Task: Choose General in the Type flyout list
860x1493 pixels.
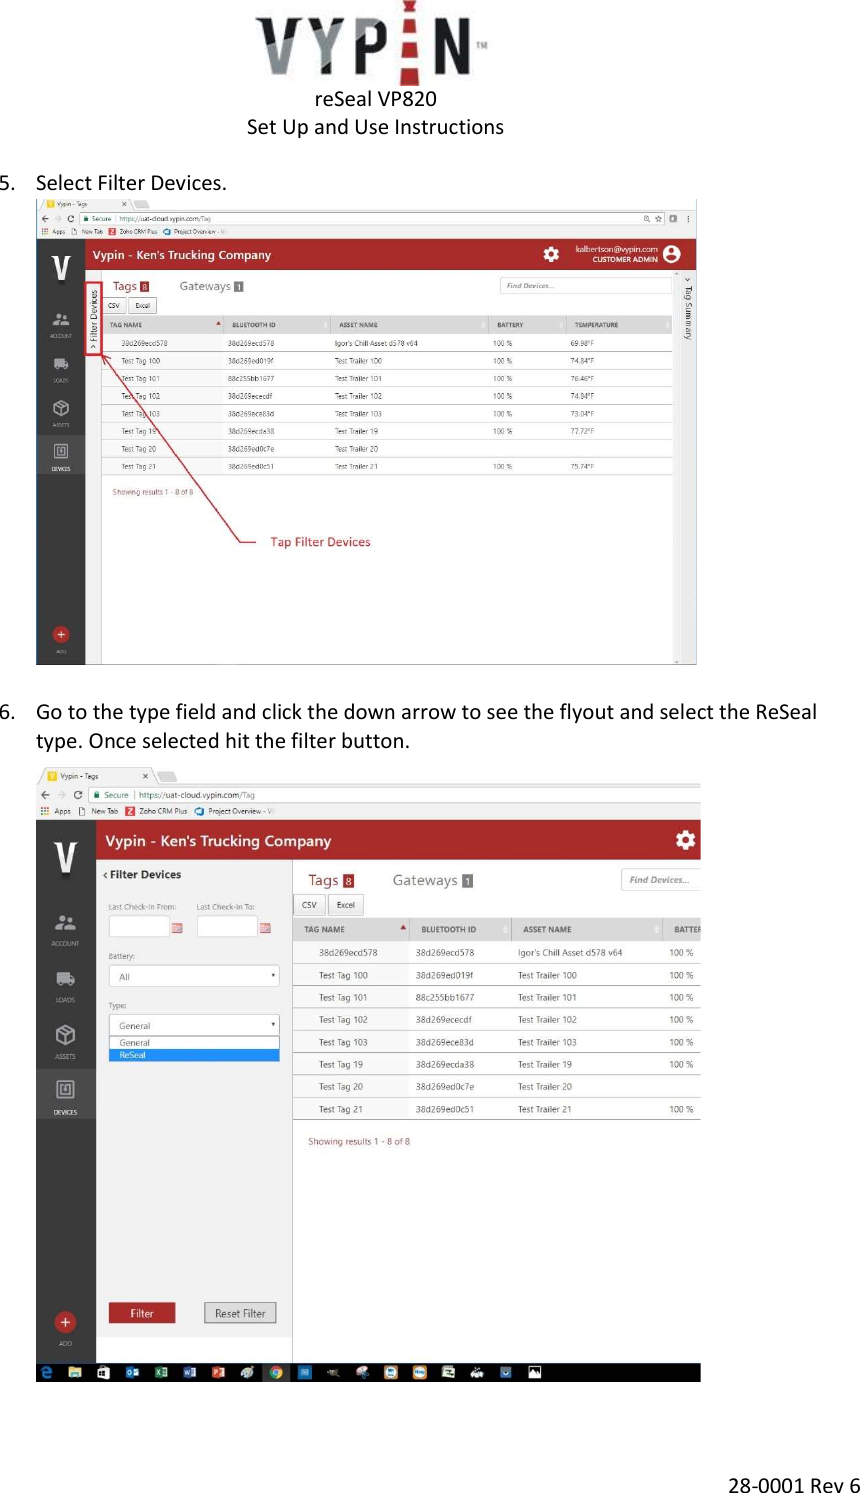Action: [x=194, y=1043]
